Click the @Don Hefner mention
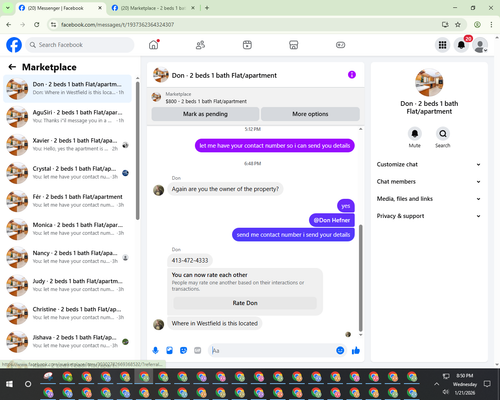Viewport: 500px width, 400px height. pos(332,220)
